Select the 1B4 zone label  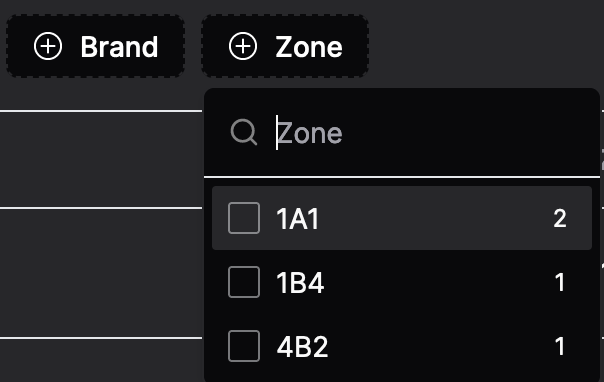pos(300,283)
